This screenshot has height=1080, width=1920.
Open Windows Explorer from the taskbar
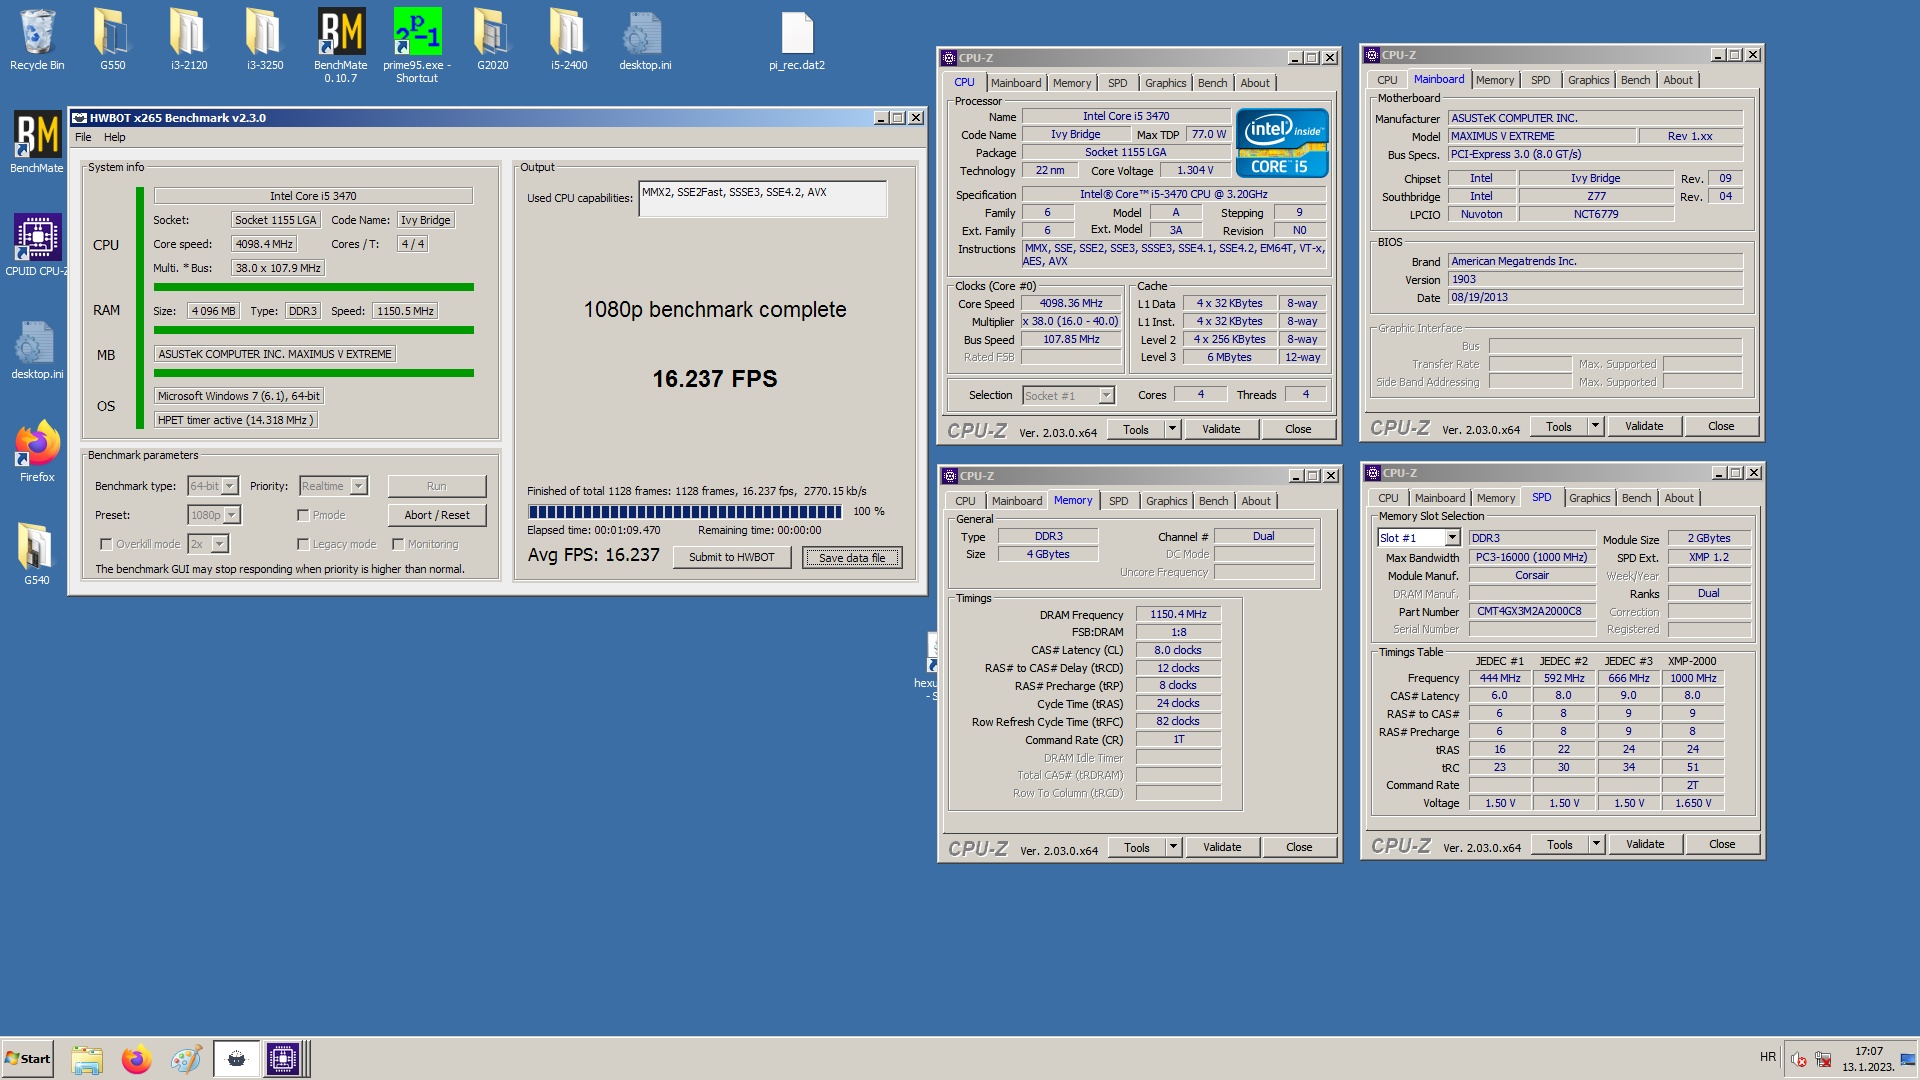point(87,1059)
